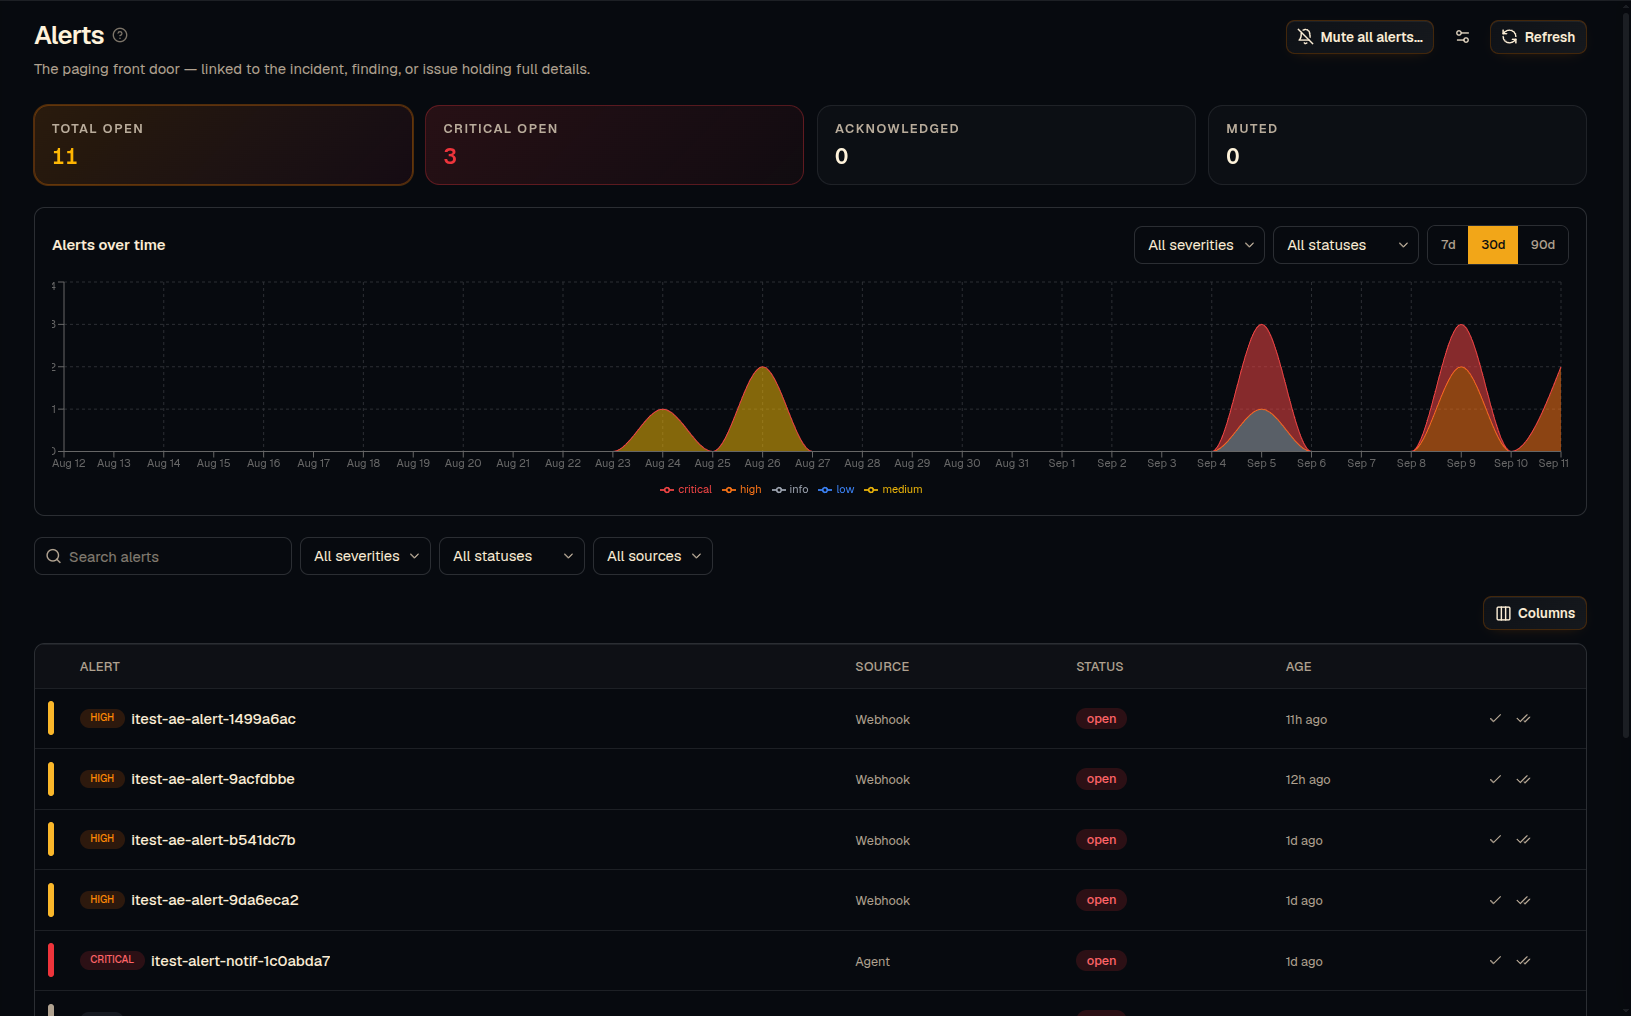Expand All statuses filter above the alerts table
This screenshot has width=1631, height=1016.
pos(511,556)
